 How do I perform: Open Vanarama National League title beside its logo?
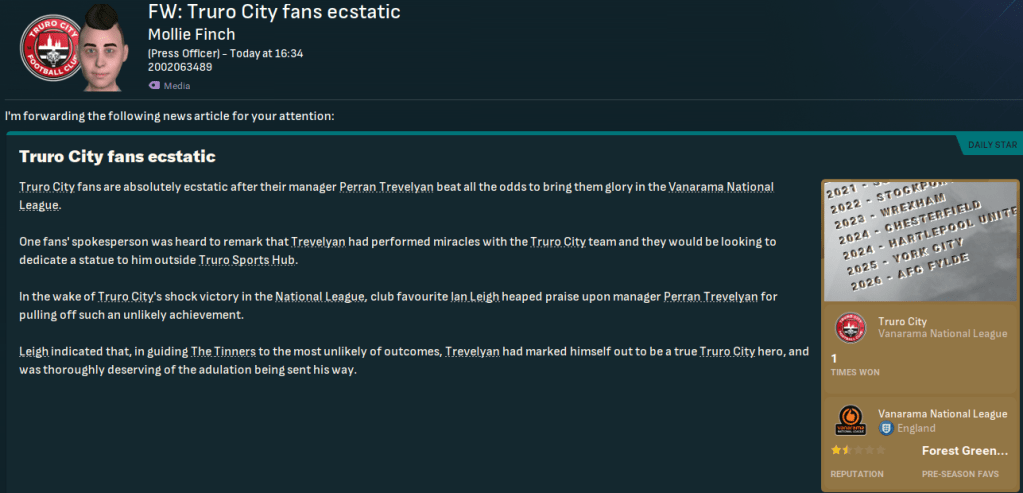coord(942,413)
